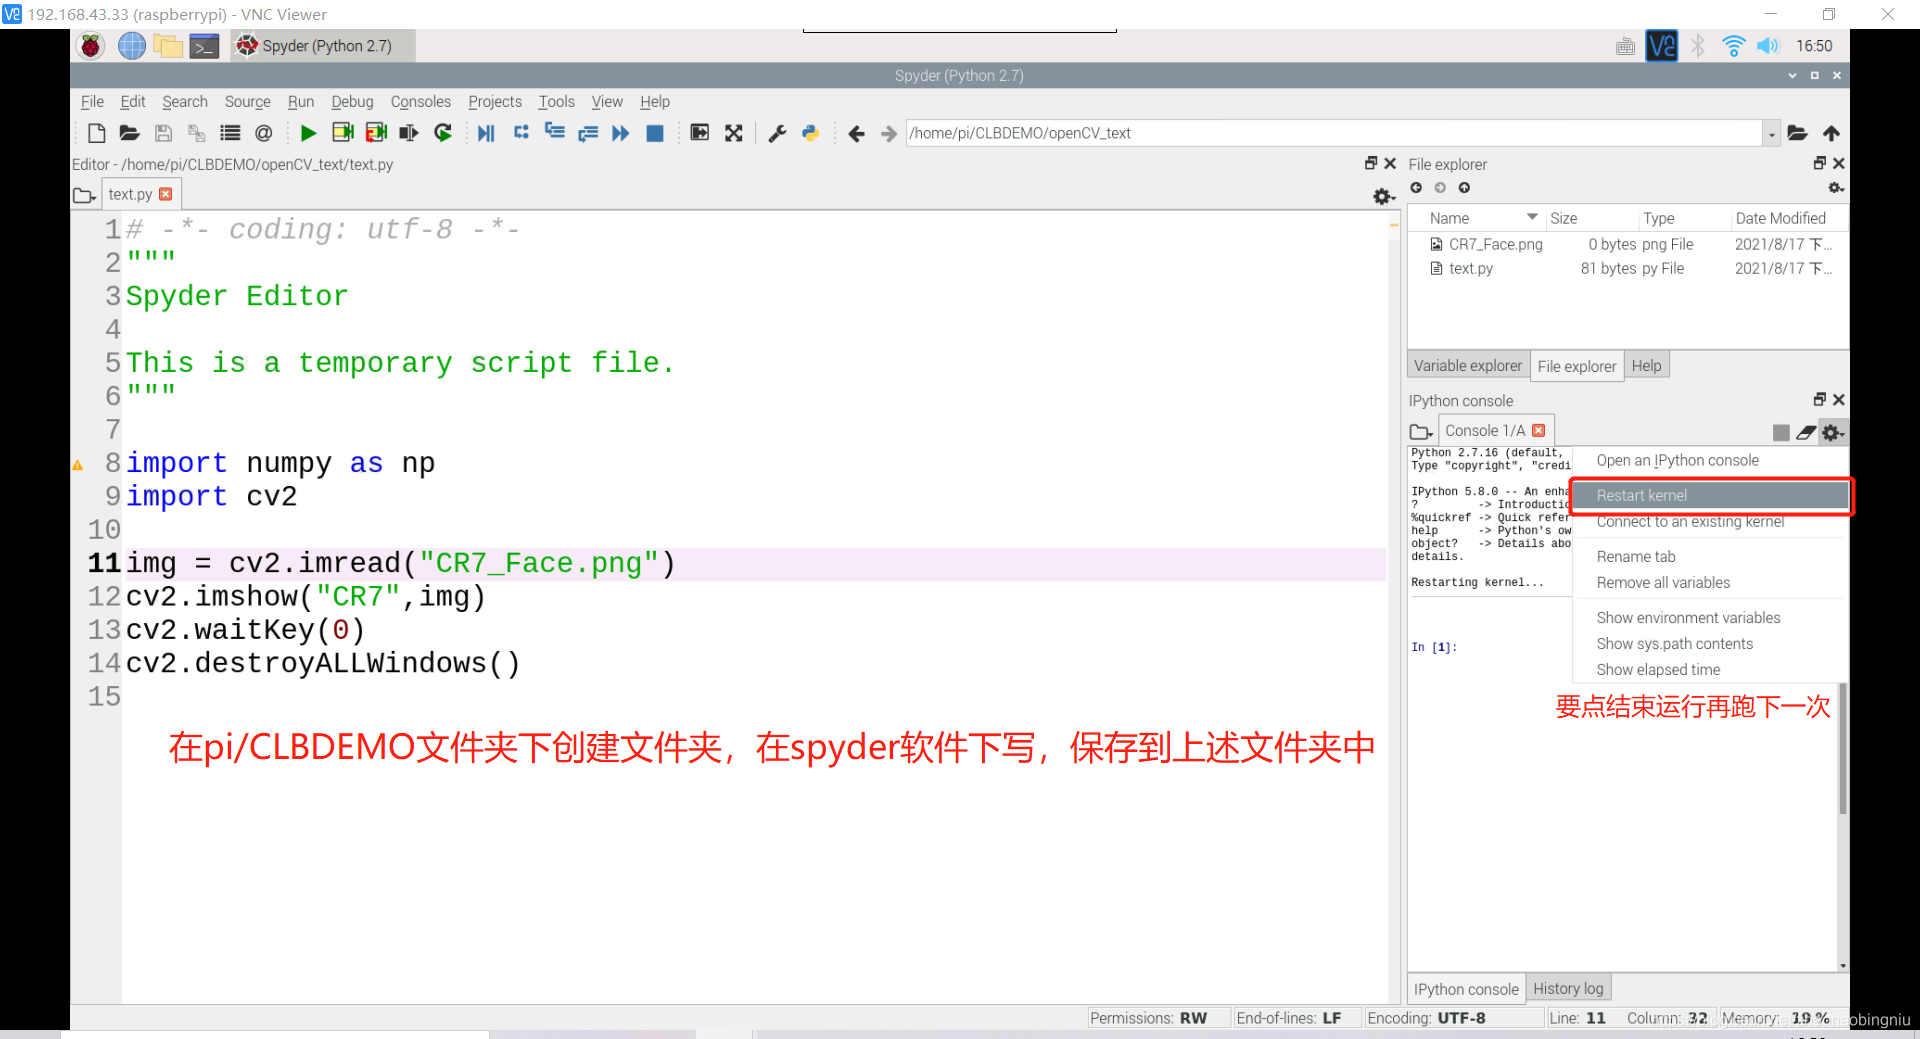The image size is (1920, 1039).
Task: Select Open an IPython console menu entry
Action: coord(1710,460)
